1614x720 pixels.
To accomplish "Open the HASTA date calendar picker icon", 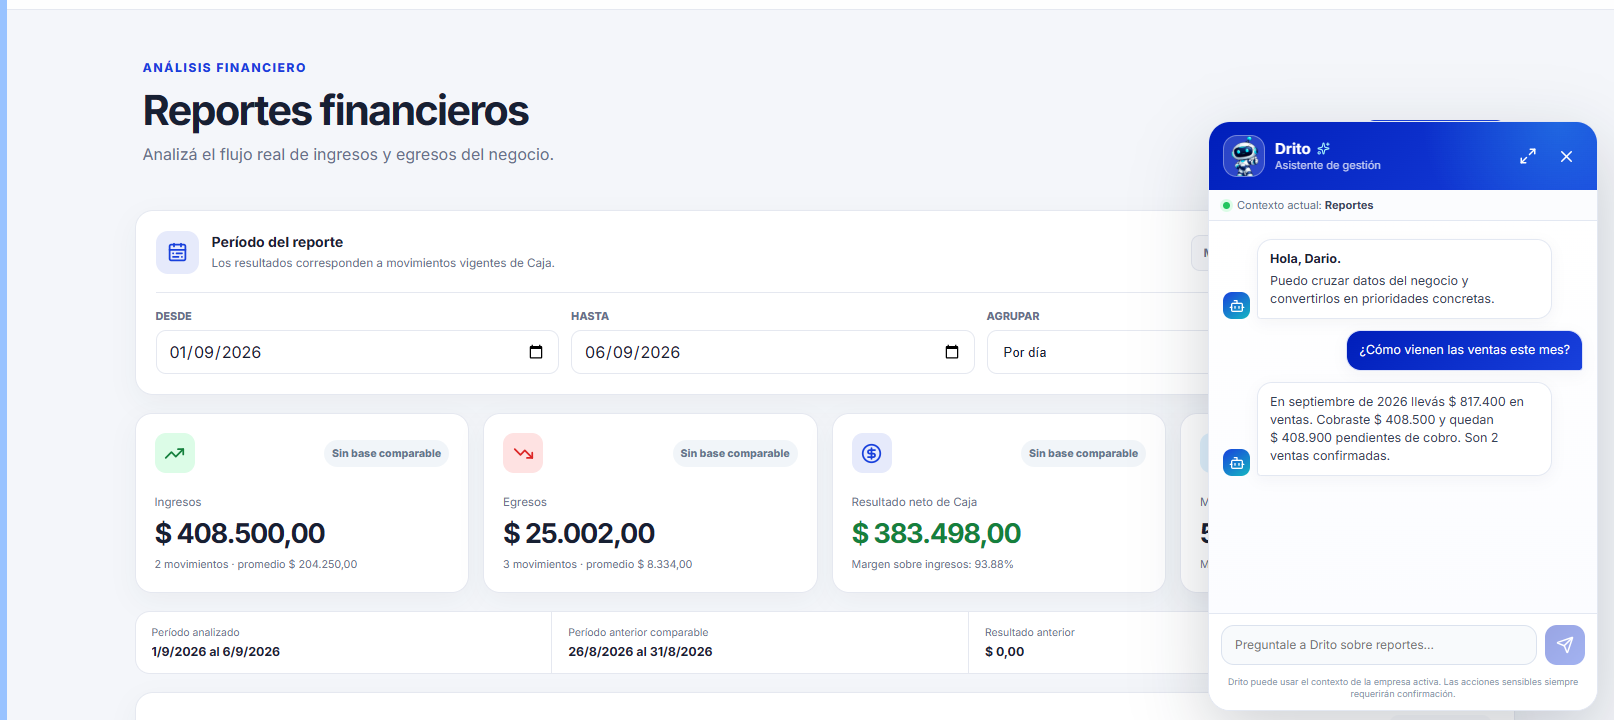I will [x=952, y=352].
